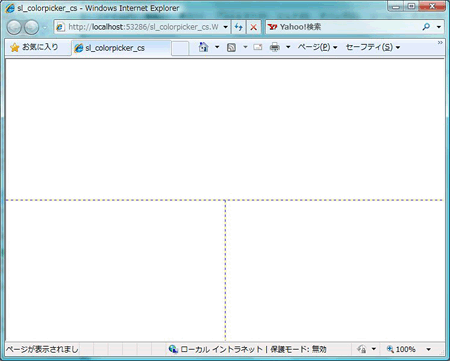Click the localhost URL address field
This screenshot has width=450, height=361.
[x=139, y=27]
